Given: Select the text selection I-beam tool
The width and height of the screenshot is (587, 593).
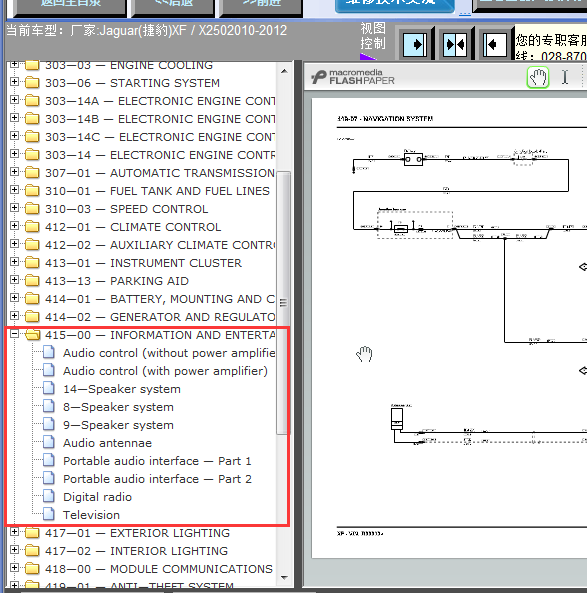Looking at the screenshot, I should coord(565,77).
